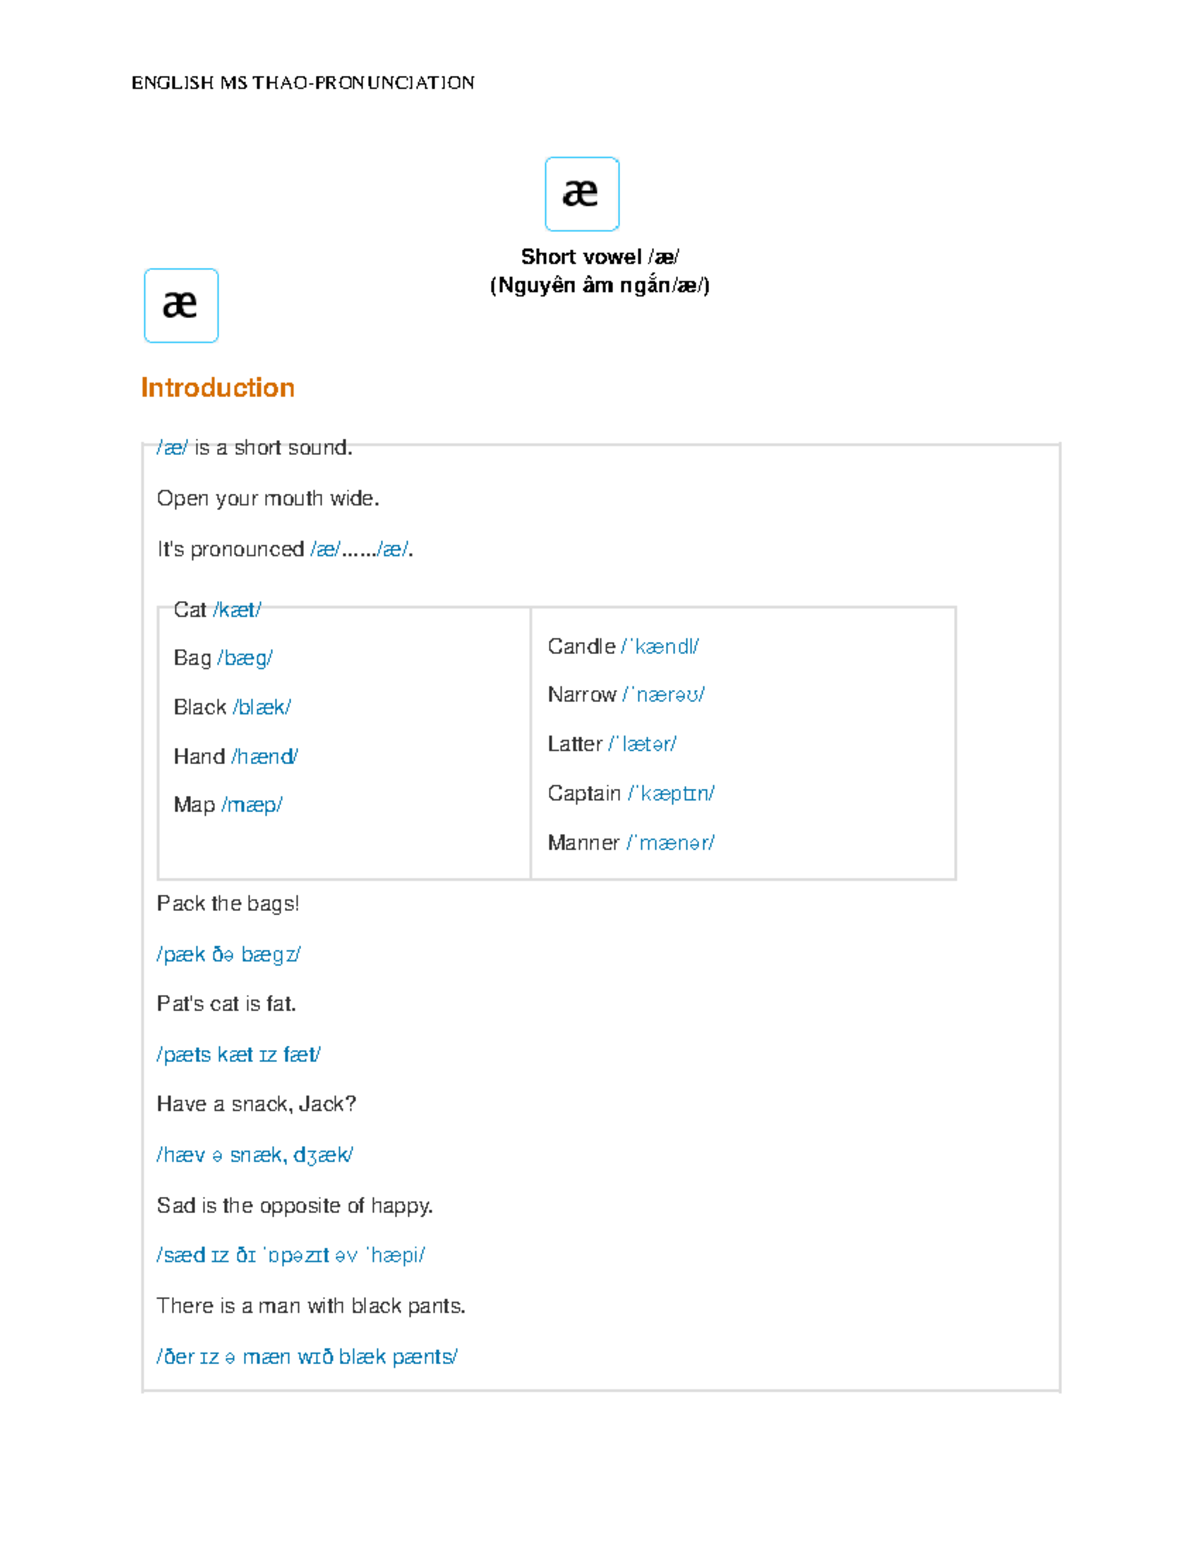This screenshot has width=1200, height=1553.
Task: Click the 'Short vowel /æ/' title
Action: (600, 257)
